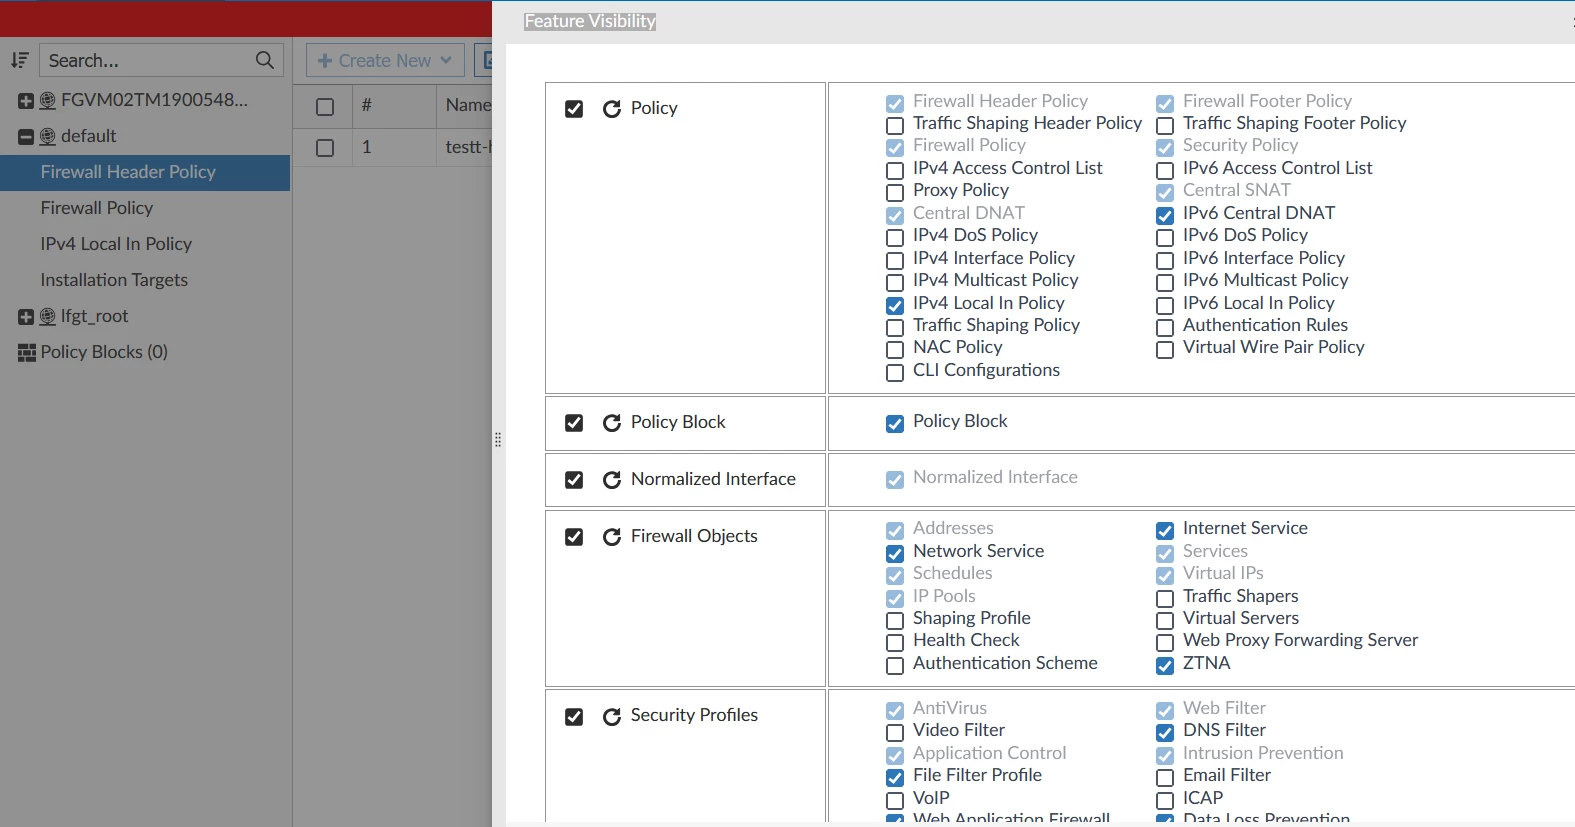Click the reset icon next to Normalized Interface
1575x827 pixels.
612,480
